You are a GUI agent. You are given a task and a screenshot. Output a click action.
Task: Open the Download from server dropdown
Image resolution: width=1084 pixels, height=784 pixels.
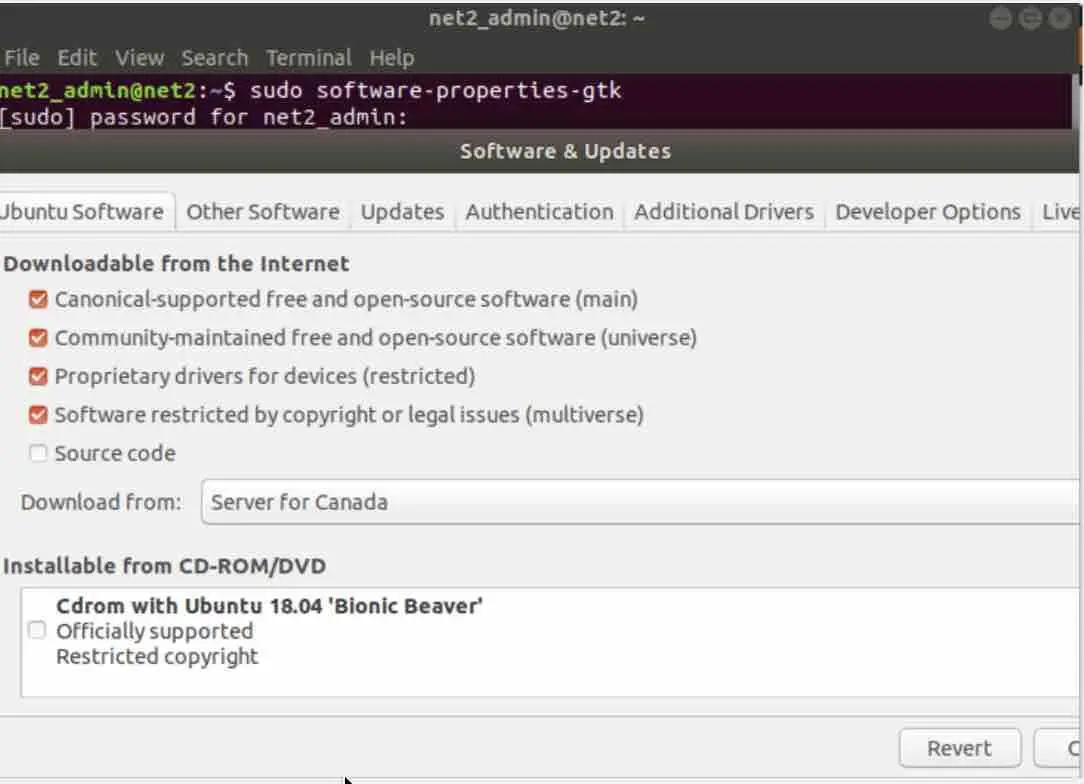[x=640, y=502]
